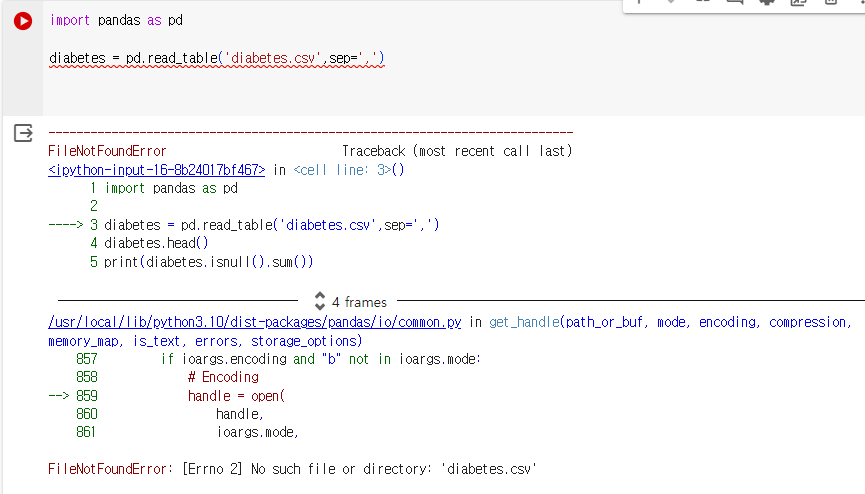Click traceback line '4 diabetes.head()'

149,243
